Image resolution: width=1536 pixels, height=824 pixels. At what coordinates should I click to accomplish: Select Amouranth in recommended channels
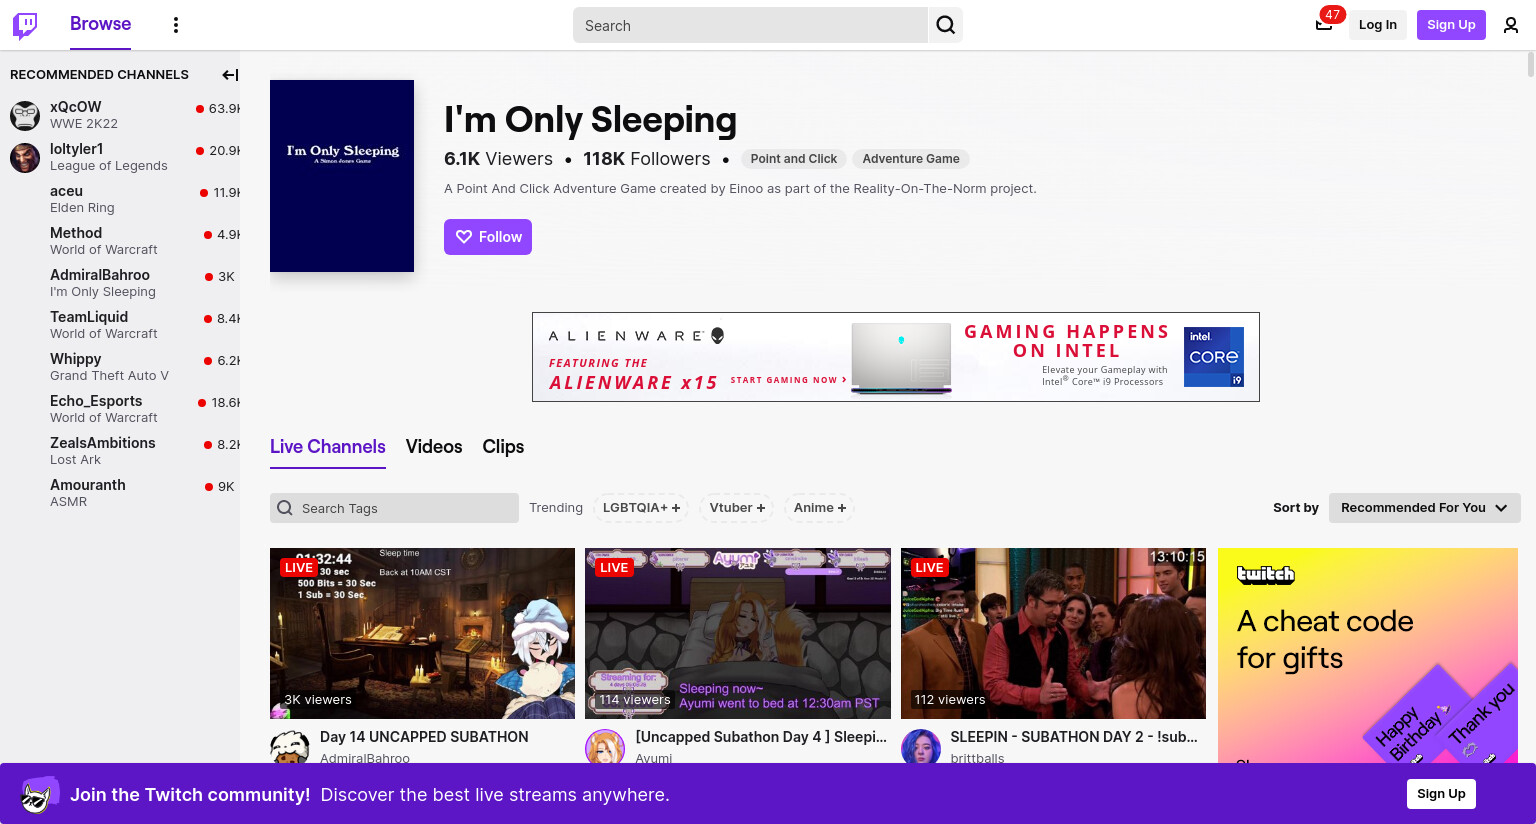click(x=120, y=493)
